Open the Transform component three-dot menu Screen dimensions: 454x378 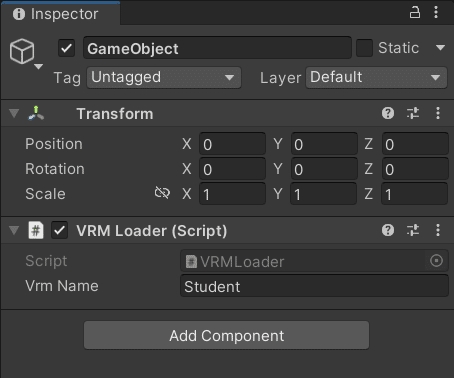(438, 113)
